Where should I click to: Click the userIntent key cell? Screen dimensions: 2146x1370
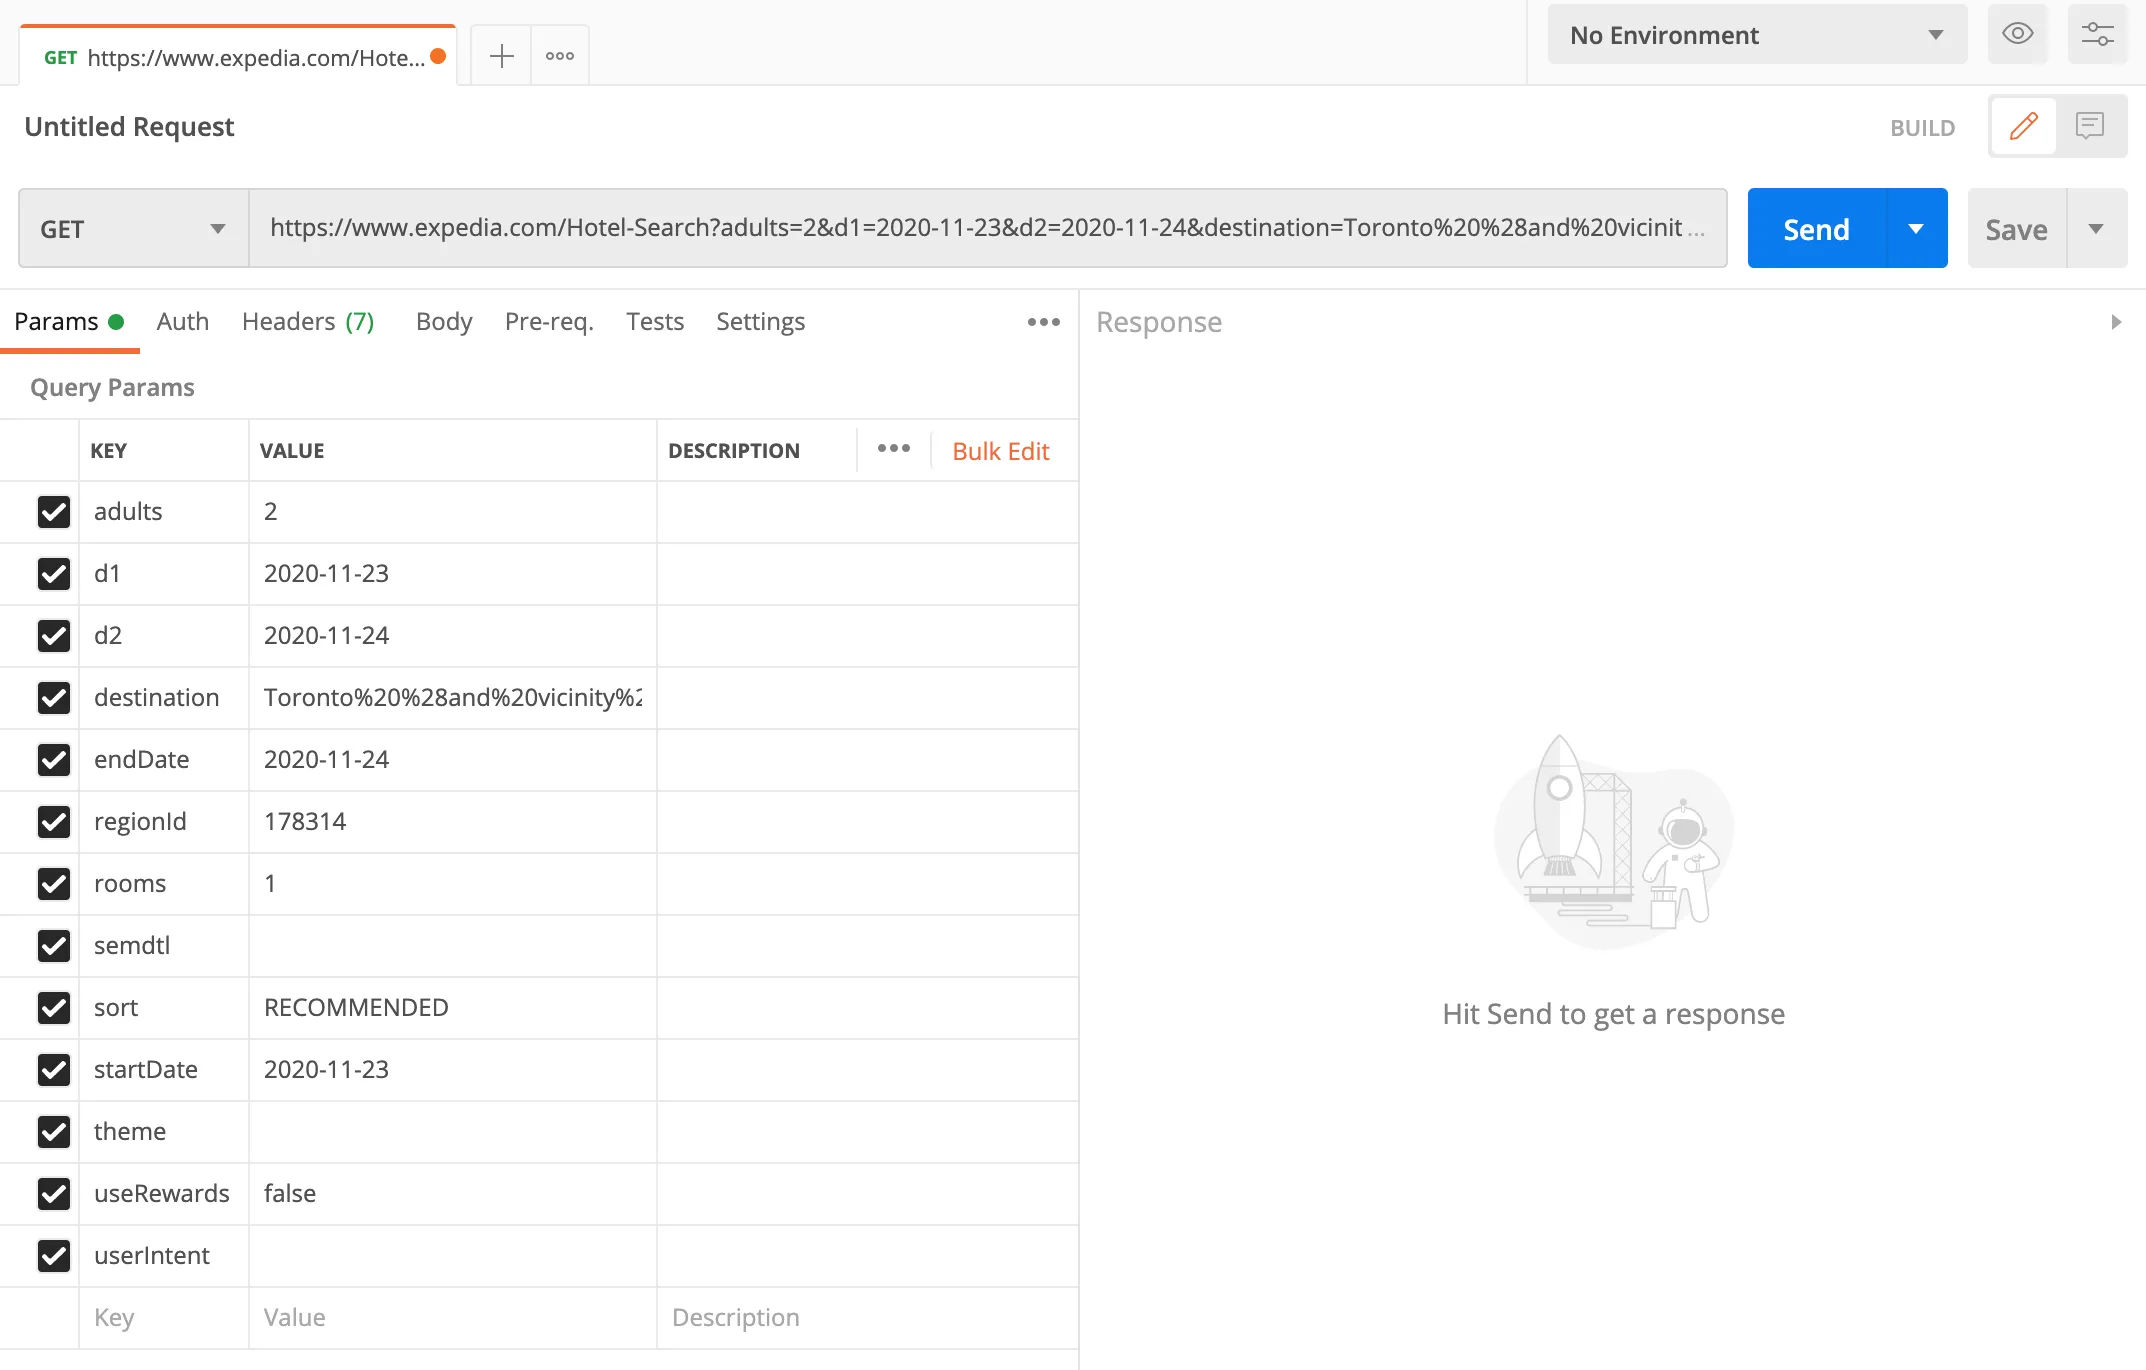(164, 1256)
